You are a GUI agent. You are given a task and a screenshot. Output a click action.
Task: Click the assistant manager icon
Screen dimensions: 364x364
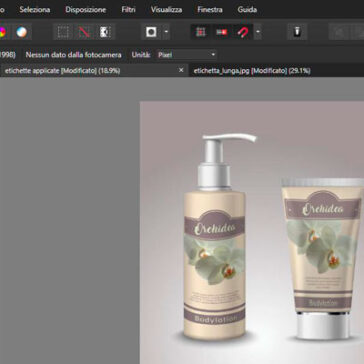pyautogui.click(x=297, y=32)
